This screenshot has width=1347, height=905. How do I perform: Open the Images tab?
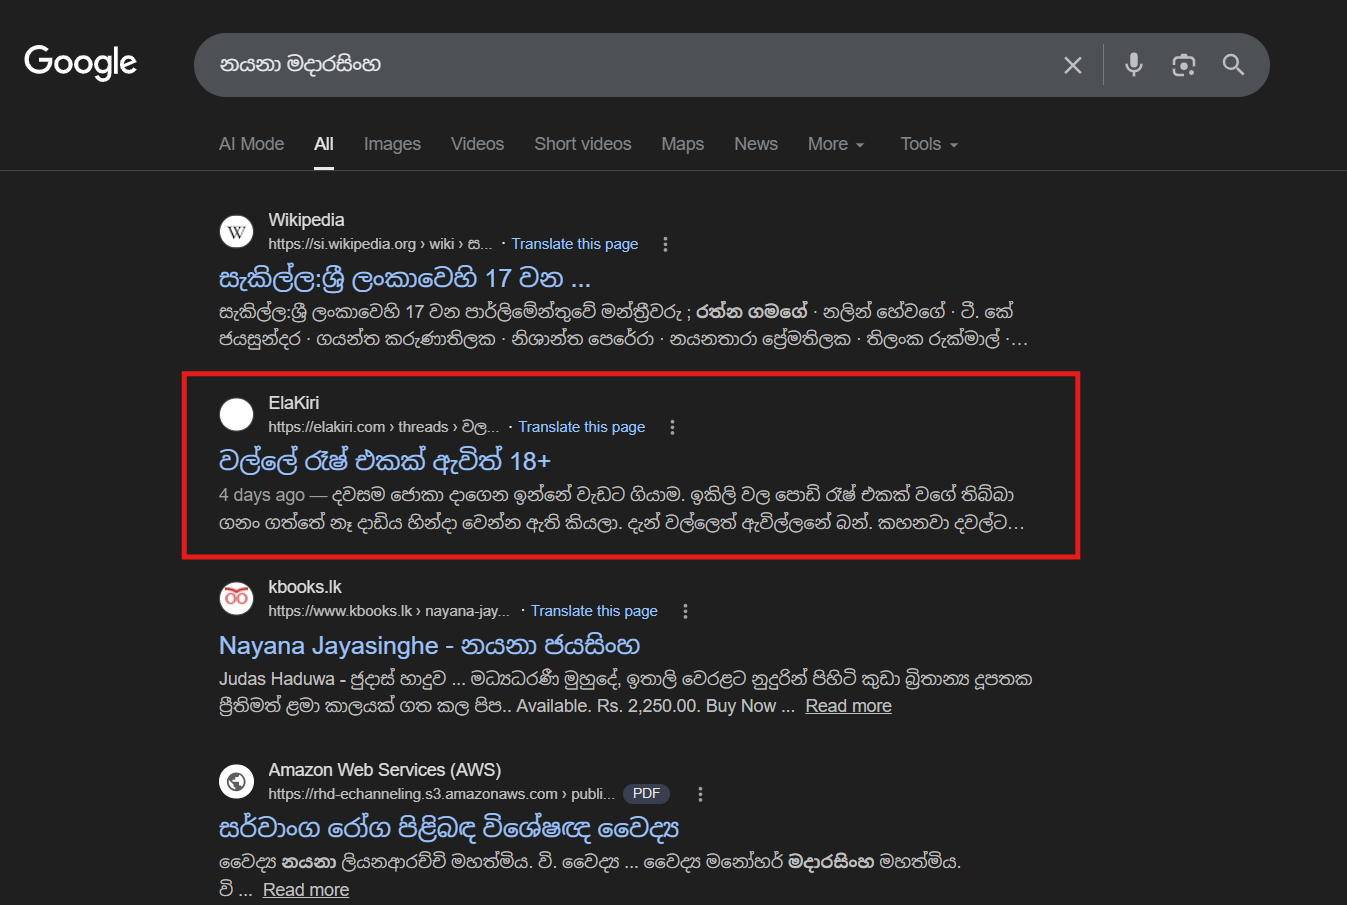392,144
